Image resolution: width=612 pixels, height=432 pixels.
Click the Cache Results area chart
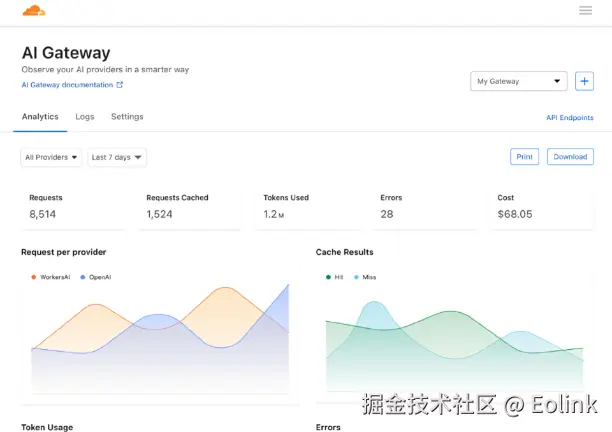coord(455,345)
